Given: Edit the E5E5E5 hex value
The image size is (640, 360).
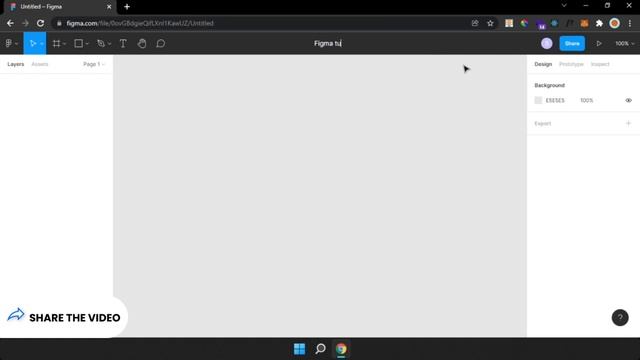Looking at the screenshot, I should tap(555, 100).
